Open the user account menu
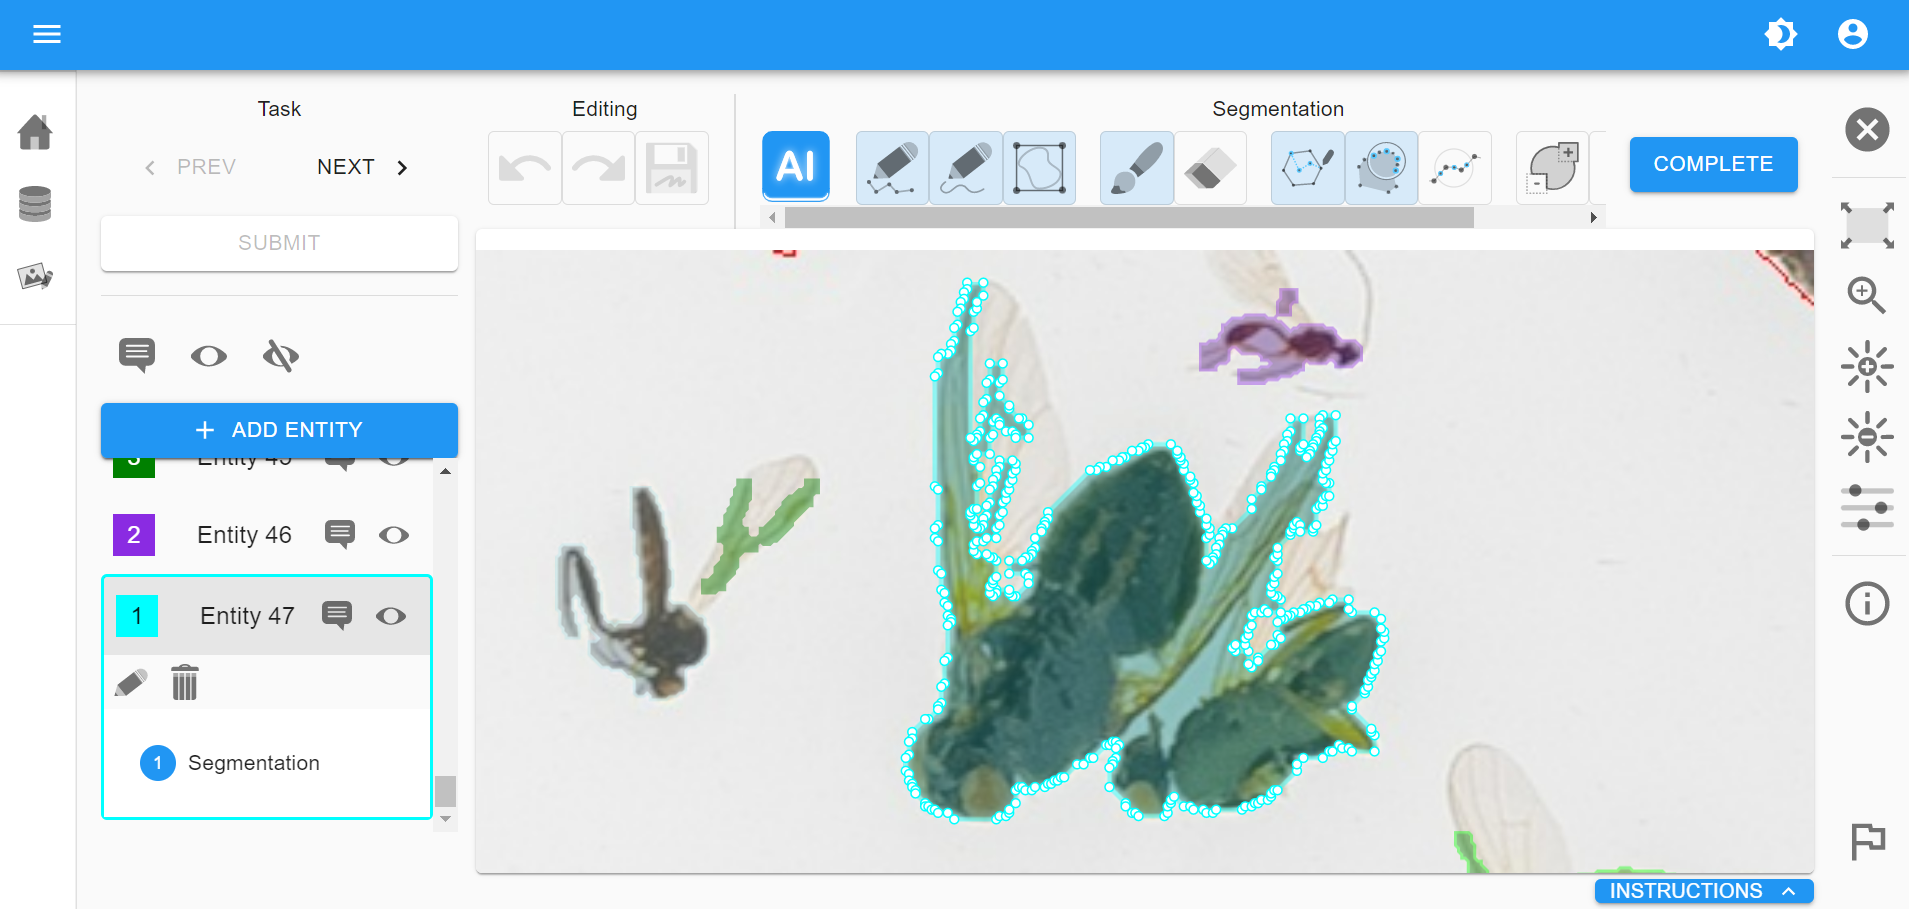The width and height of the screenshot is (1909, 909). (1852, 34)
